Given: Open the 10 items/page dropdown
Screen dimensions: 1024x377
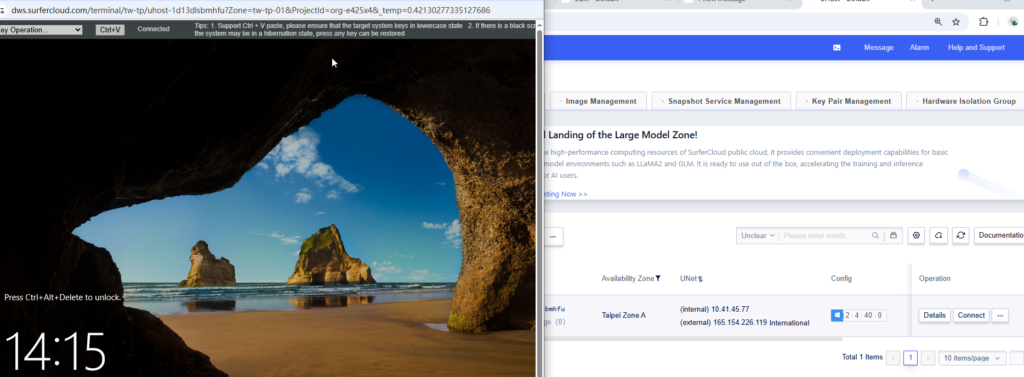Looking at the screenshot, I should [972, 358].
